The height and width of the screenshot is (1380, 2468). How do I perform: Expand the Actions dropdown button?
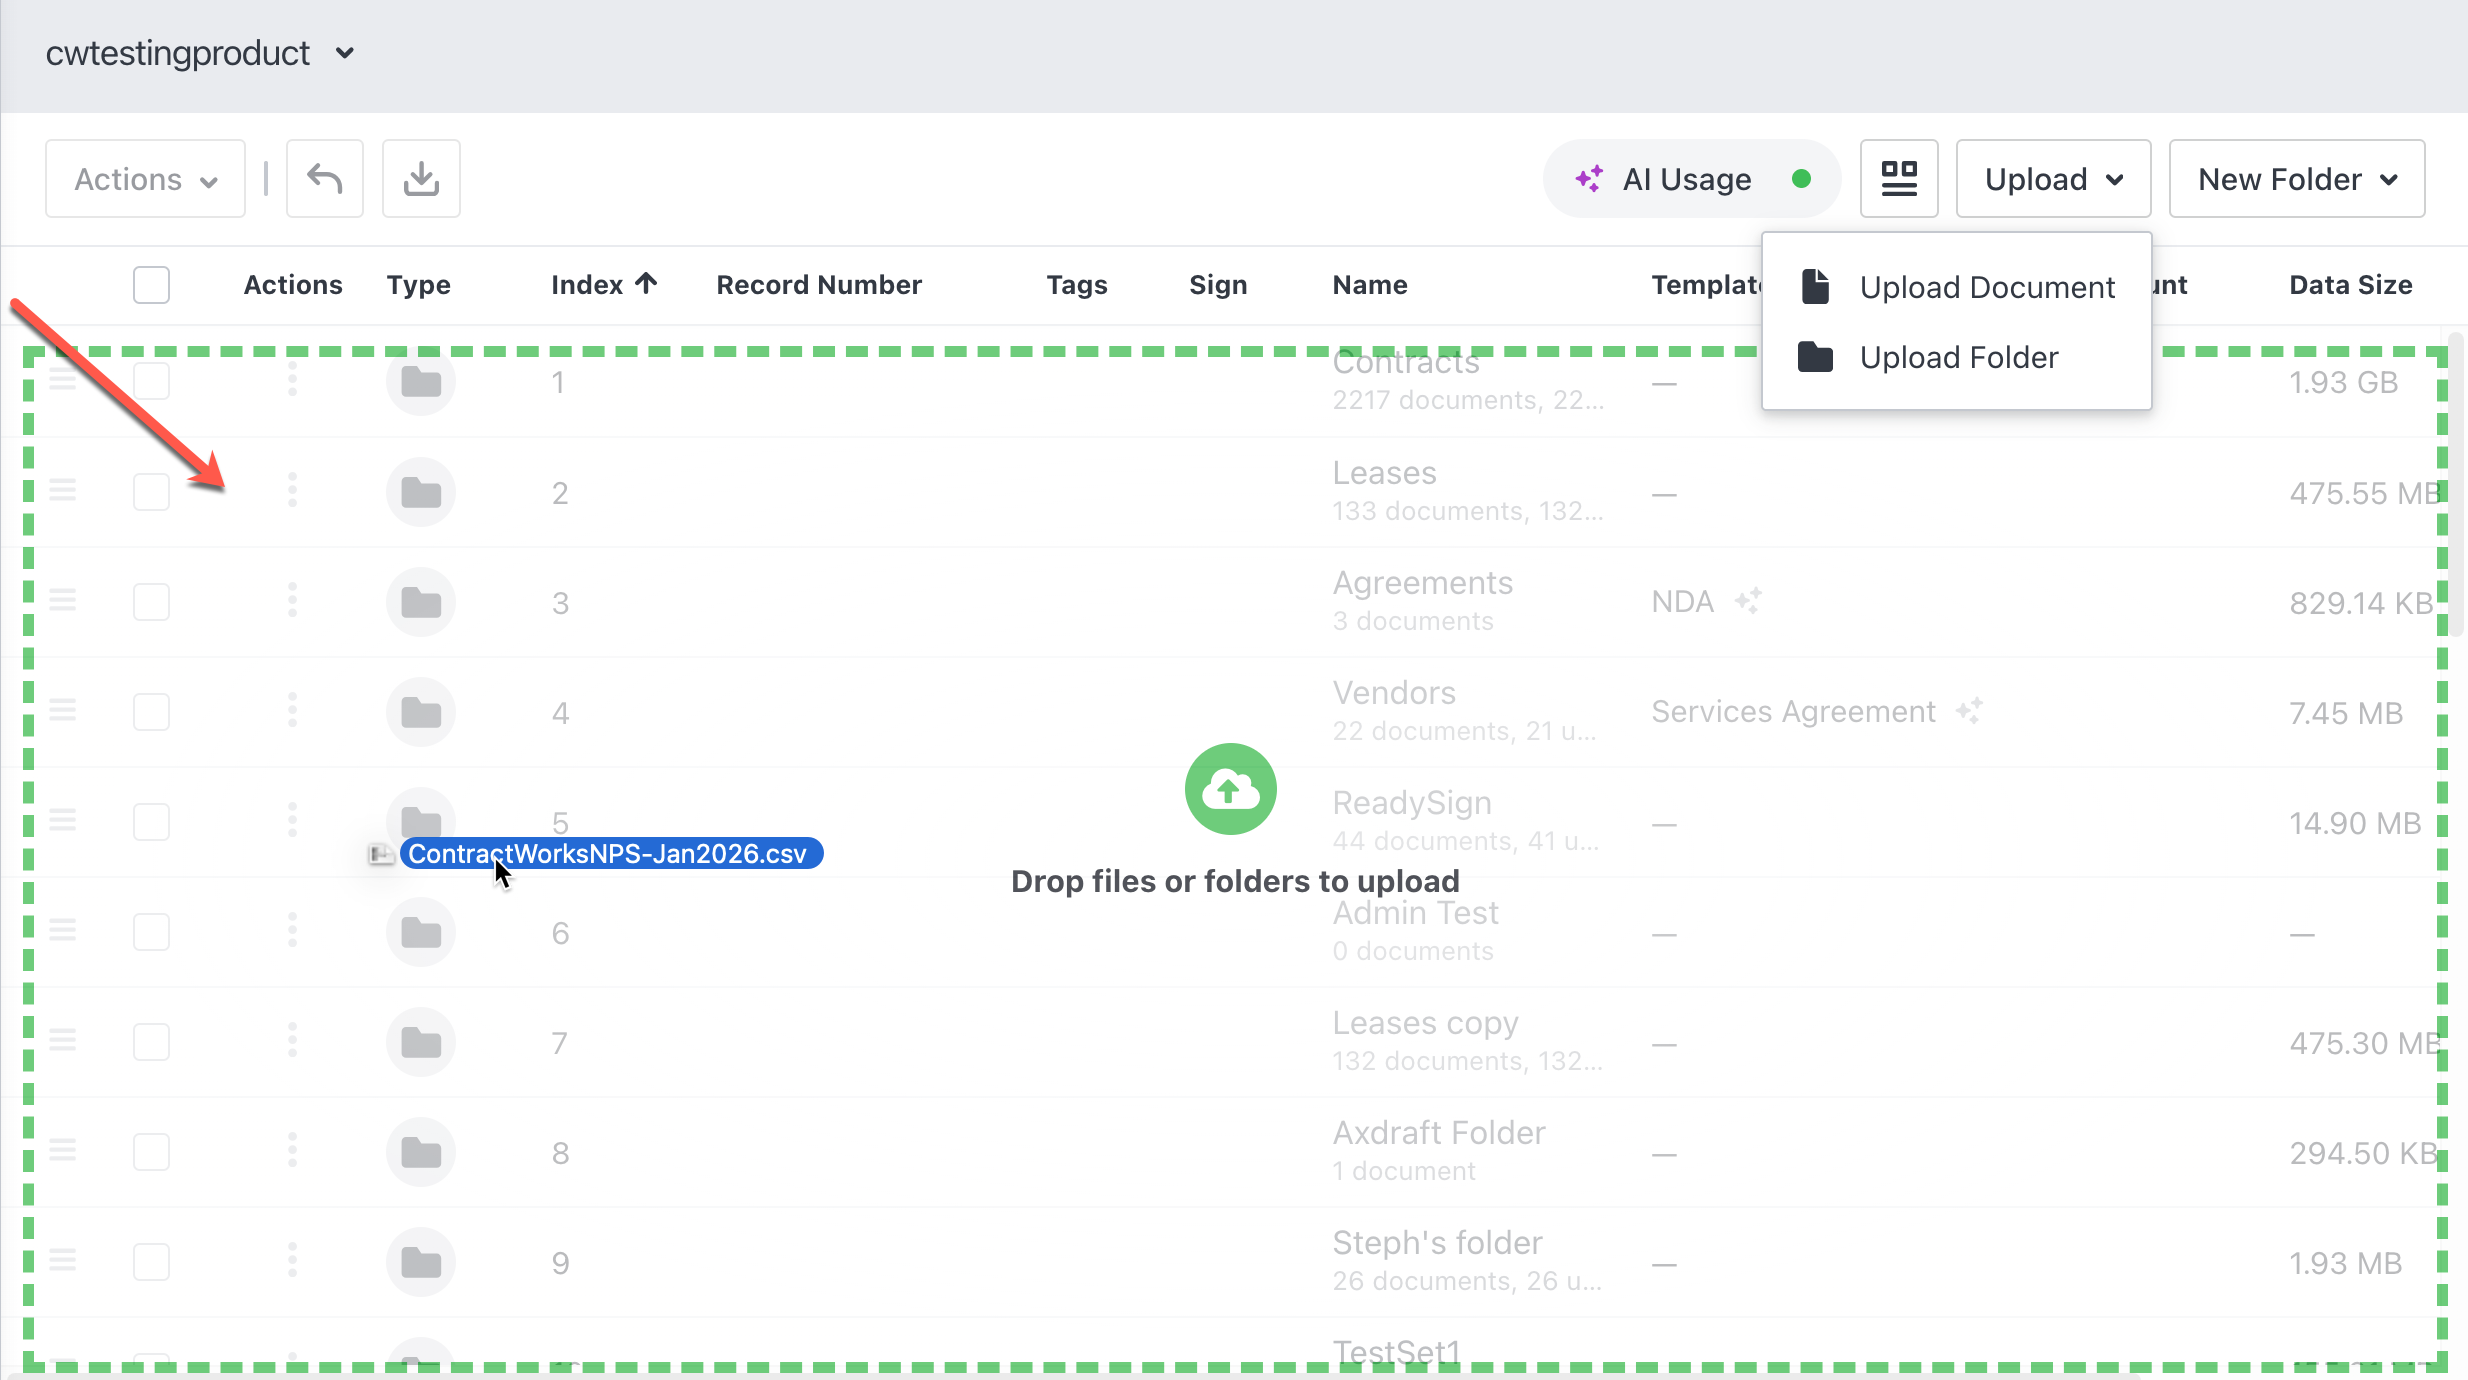pyautogui.click(x=145, y=179)
